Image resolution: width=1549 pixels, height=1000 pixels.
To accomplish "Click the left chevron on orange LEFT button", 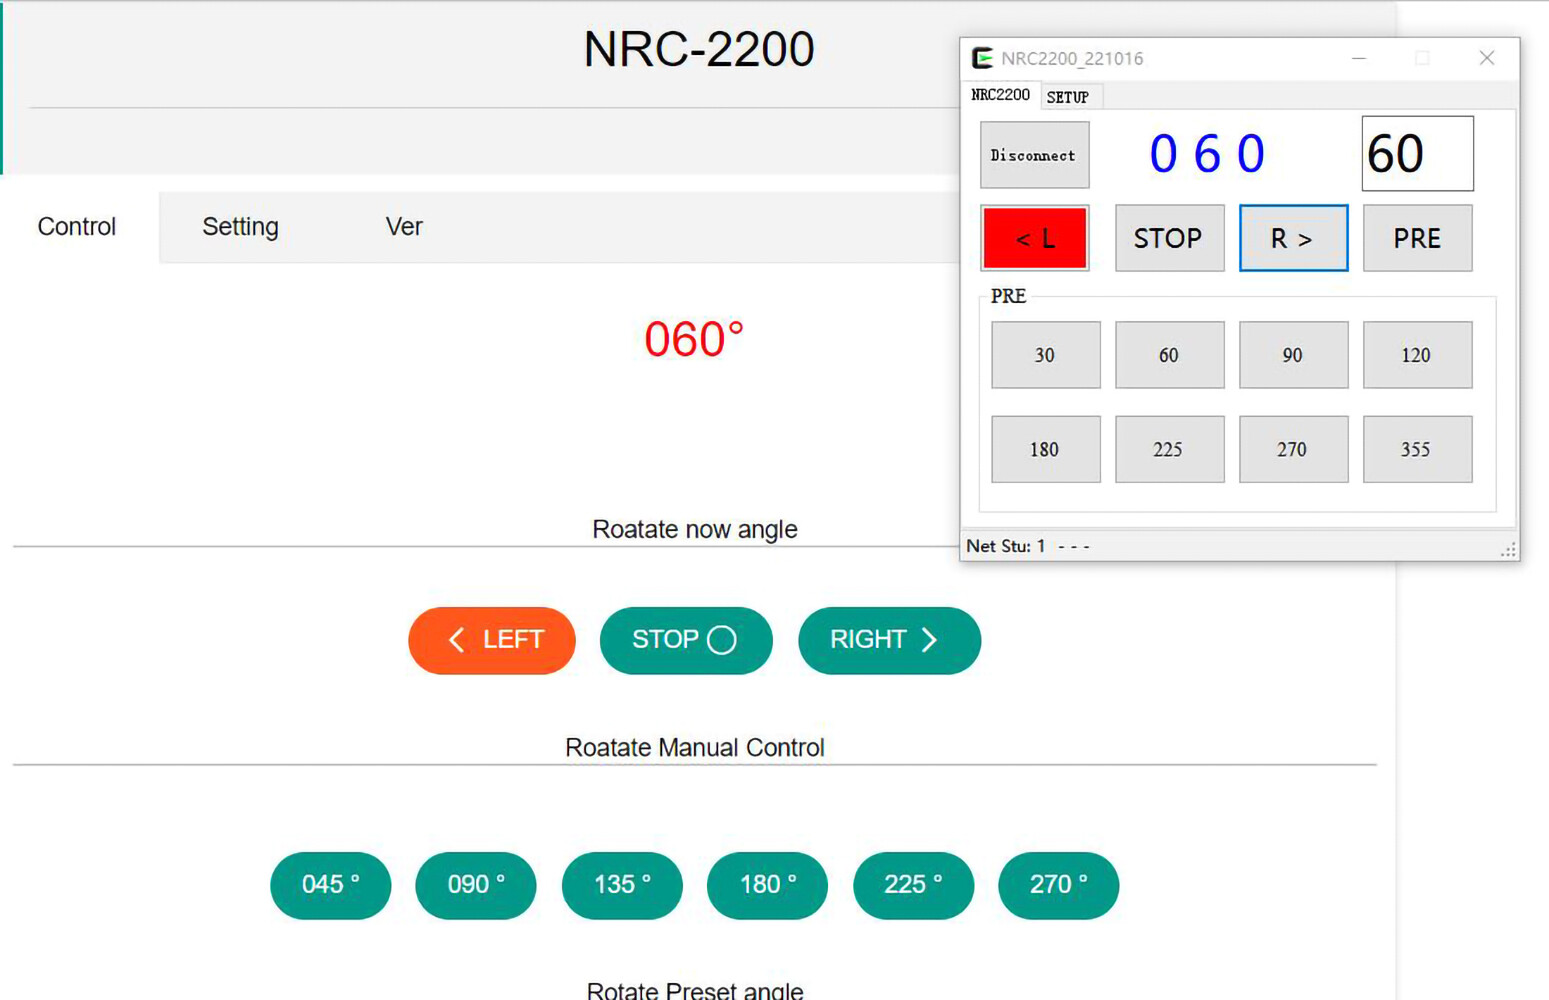I will coord(456,639).
